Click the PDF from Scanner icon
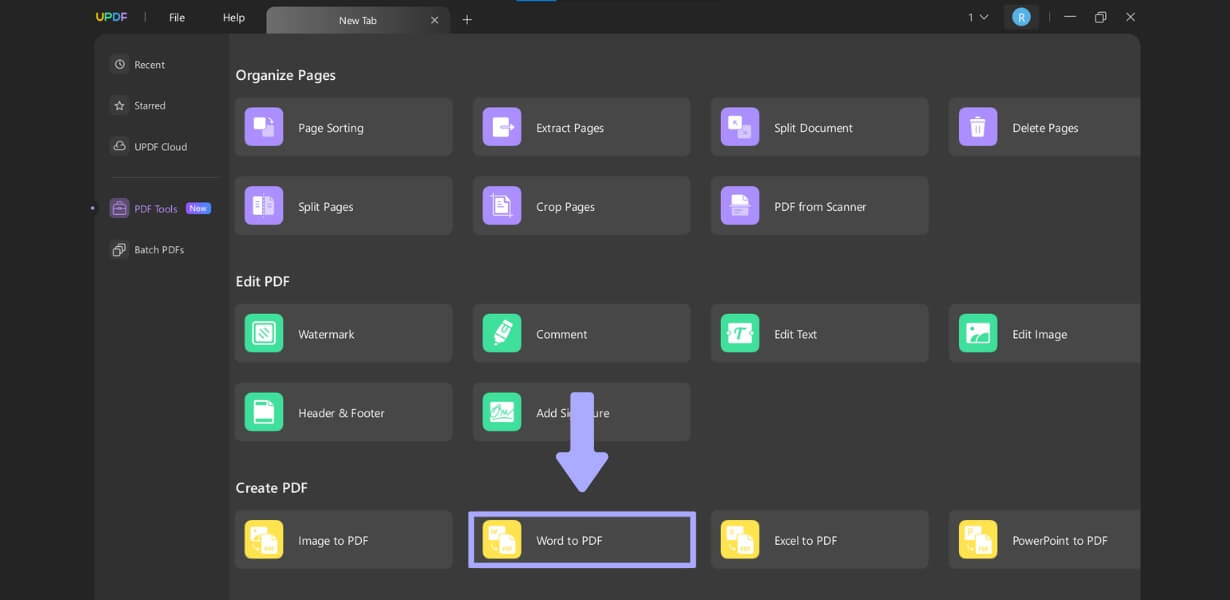This screenshot has width=1230, height=600. [740, 206]
